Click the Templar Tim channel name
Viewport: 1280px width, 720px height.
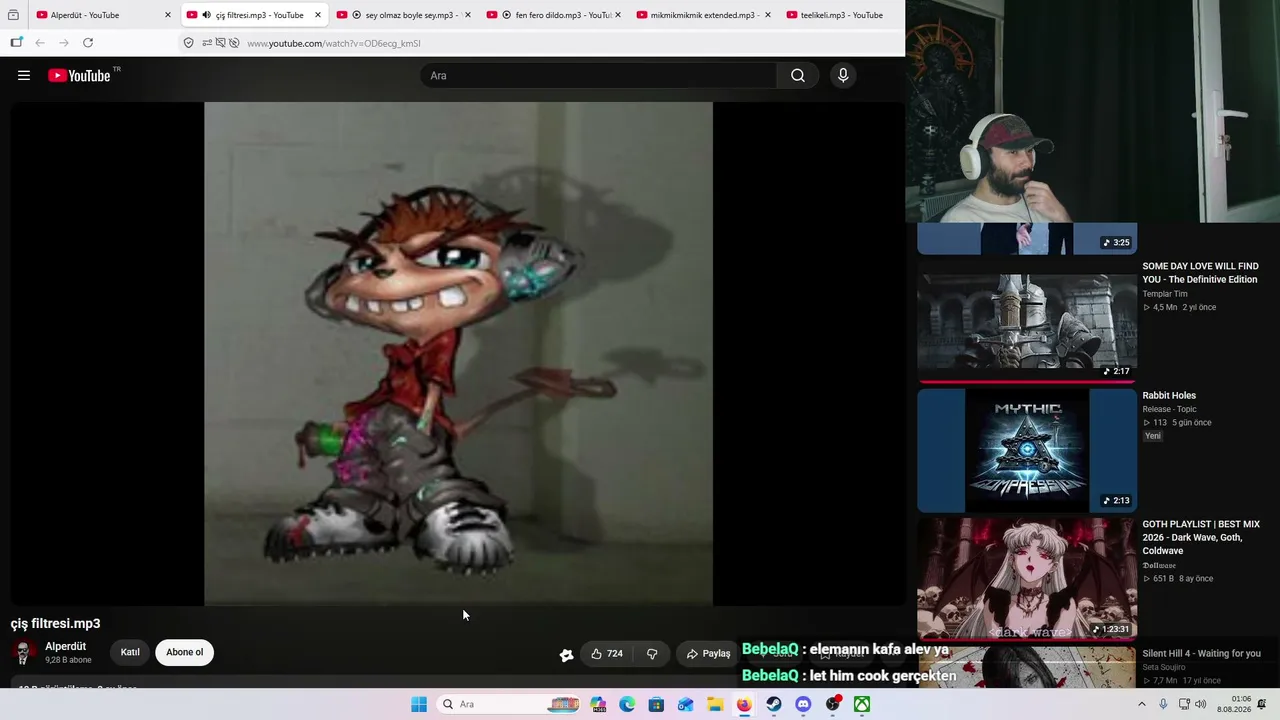(1165, 294)
